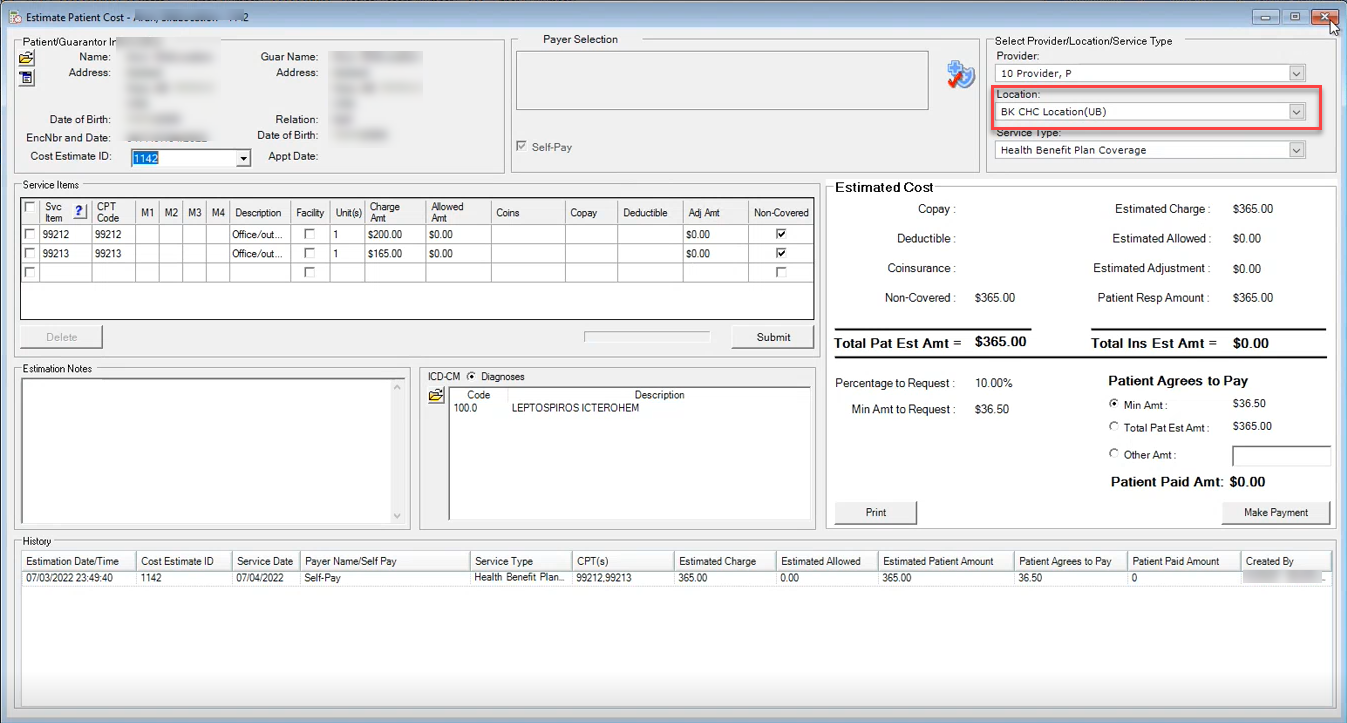Click Estimation Date/Time column header

click(x=78, y=561)
